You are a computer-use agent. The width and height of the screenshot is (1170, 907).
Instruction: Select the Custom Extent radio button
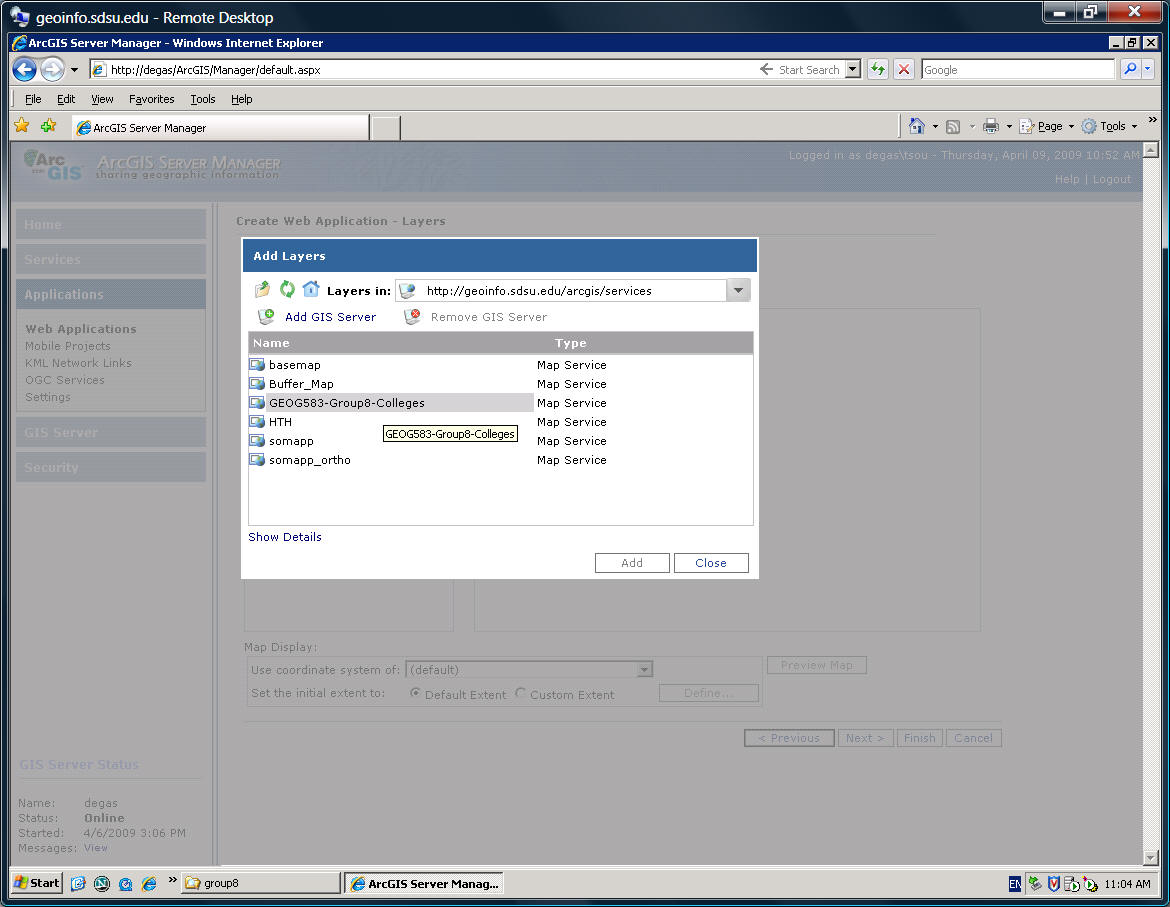521,693
